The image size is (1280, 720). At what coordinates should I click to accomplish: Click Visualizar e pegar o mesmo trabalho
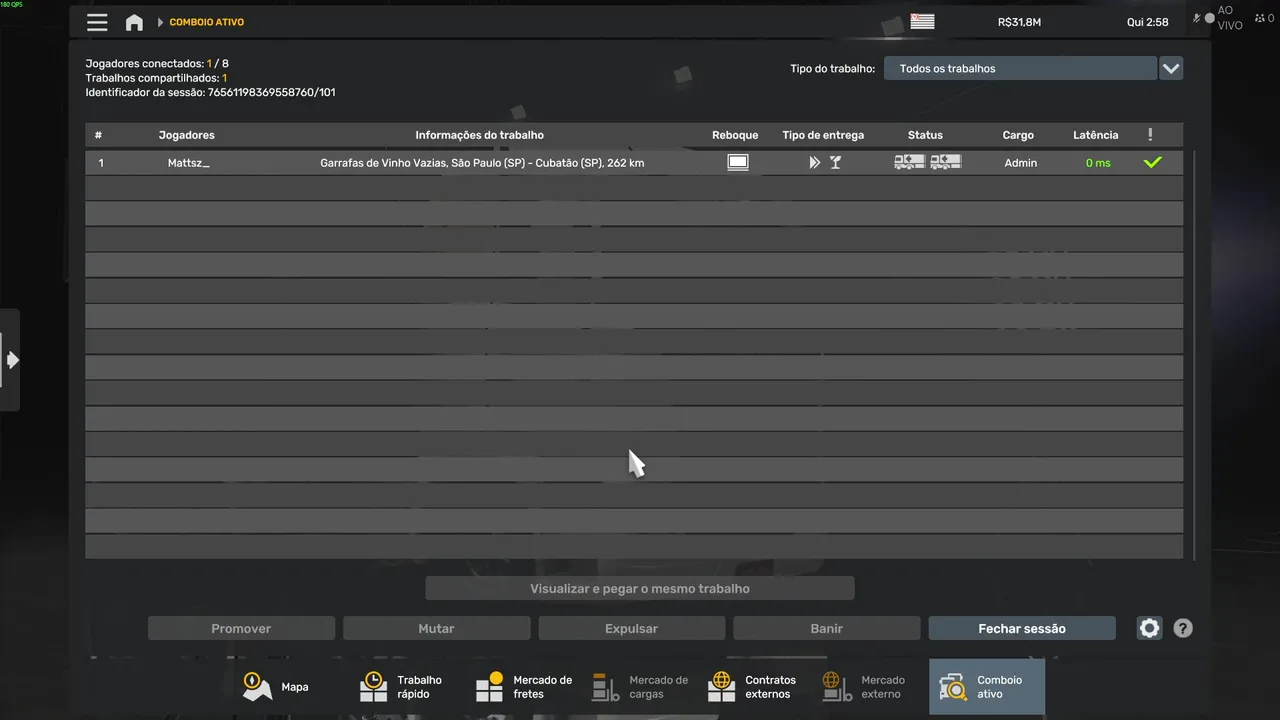(640, 588)
